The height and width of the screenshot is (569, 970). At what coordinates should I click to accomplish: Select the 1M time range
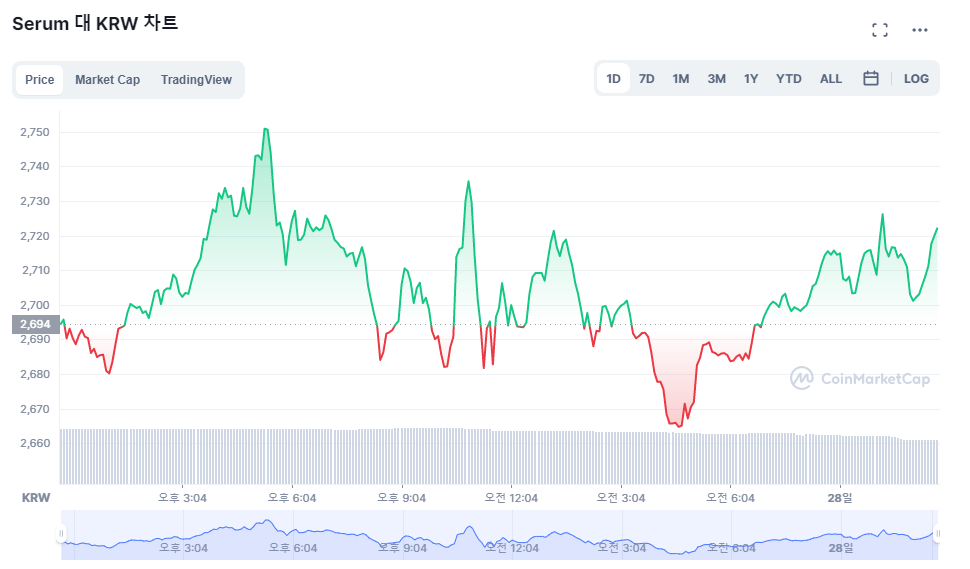tap(680, 79)
